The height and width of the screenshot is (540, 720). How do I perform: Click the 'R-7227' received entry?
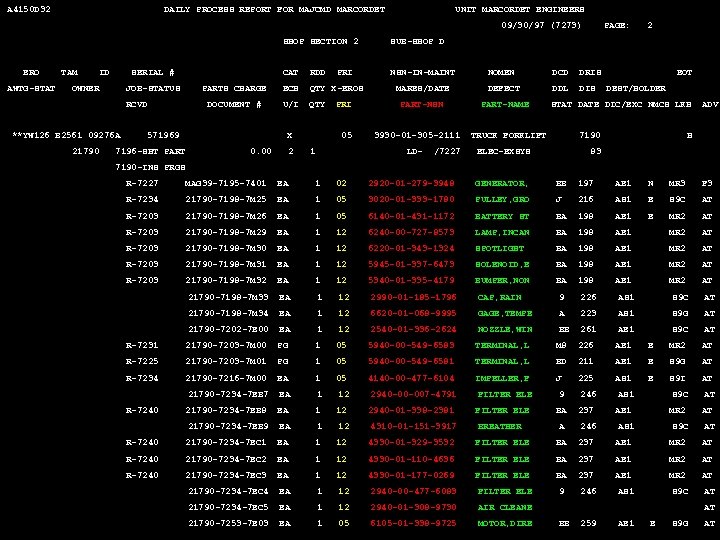pos(142,183)
